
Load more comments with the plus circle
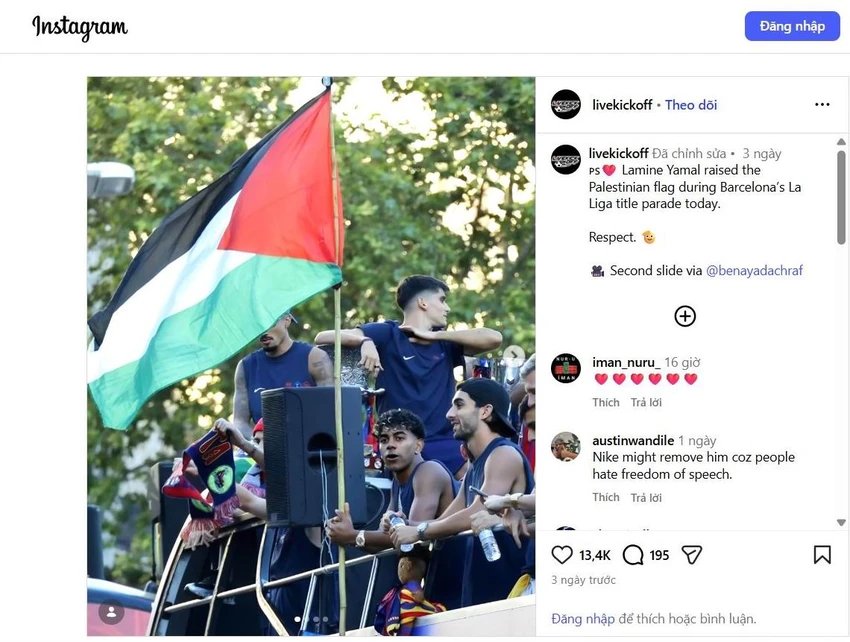(685, 316)
